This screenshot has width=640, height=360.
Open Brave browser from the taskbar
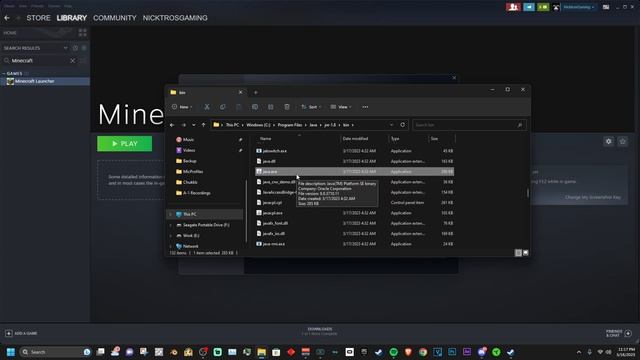tap(408, 352)
